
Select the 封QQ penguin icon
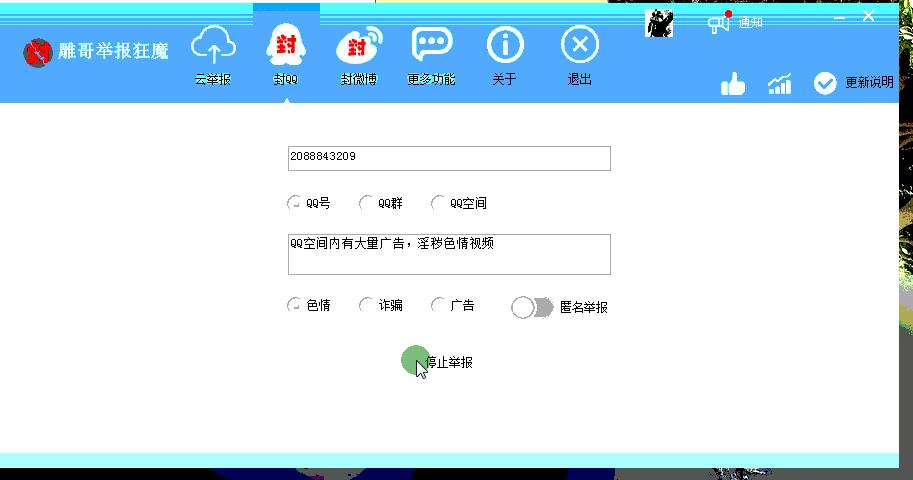point(286,46)
